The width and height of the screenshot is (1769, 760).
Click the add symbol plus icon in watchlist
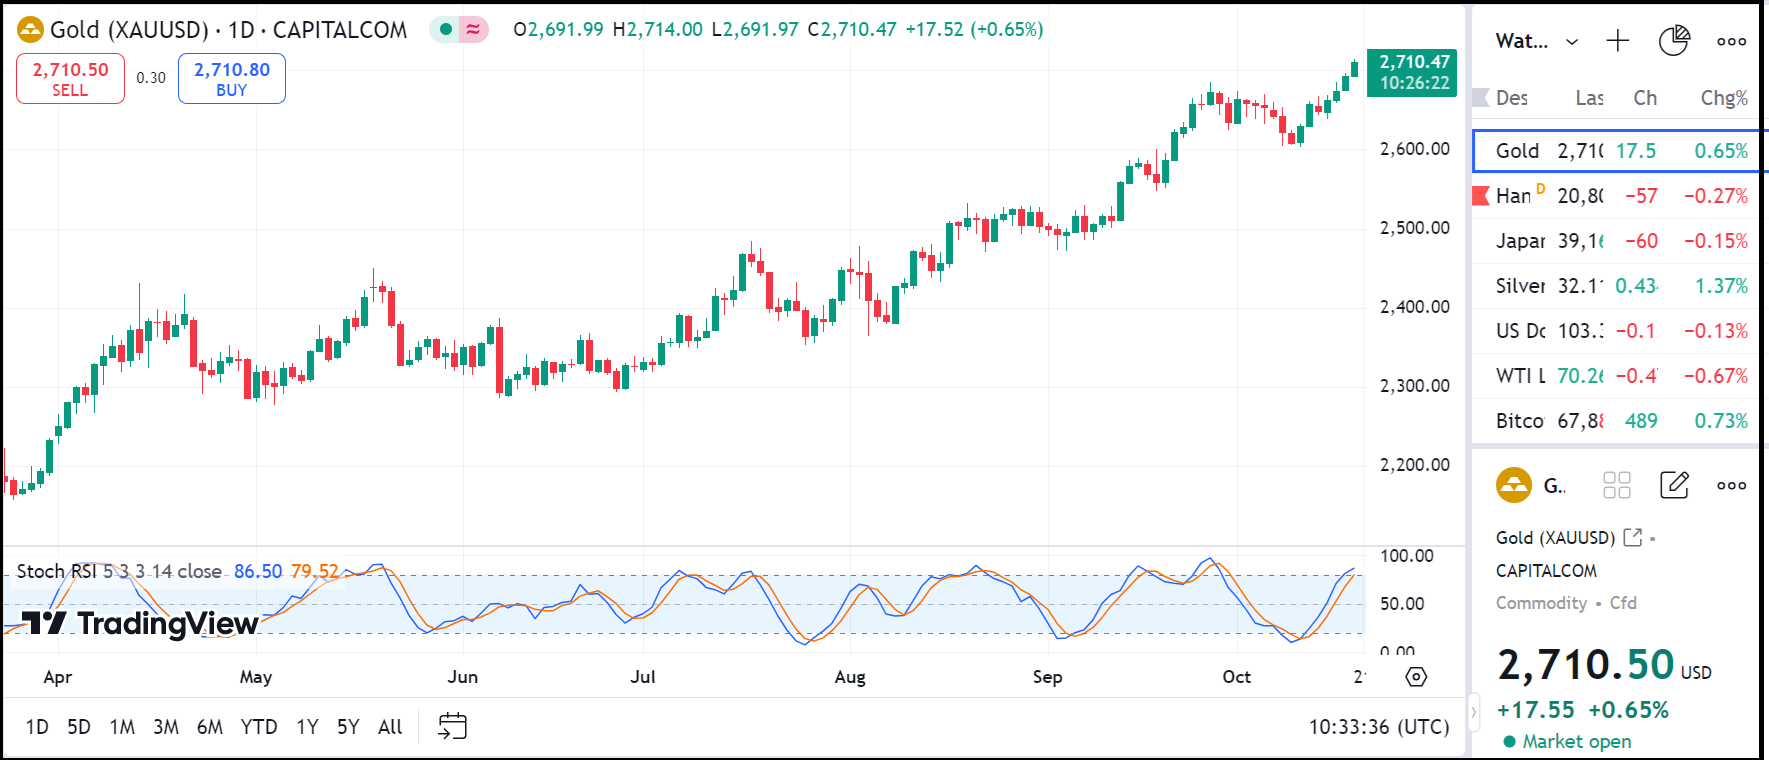1617,41
